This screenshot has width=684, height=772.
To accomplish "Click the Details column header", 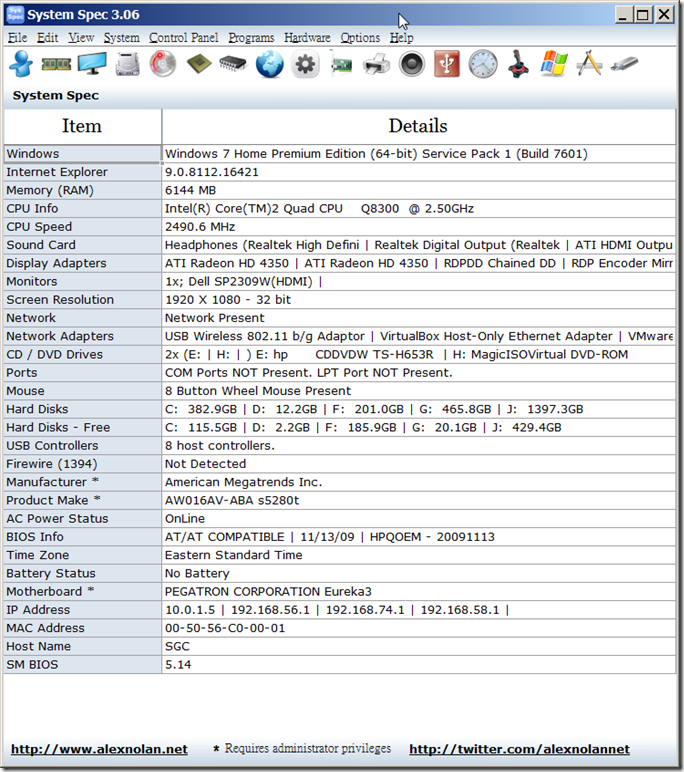I will click(x=418, y=126).
